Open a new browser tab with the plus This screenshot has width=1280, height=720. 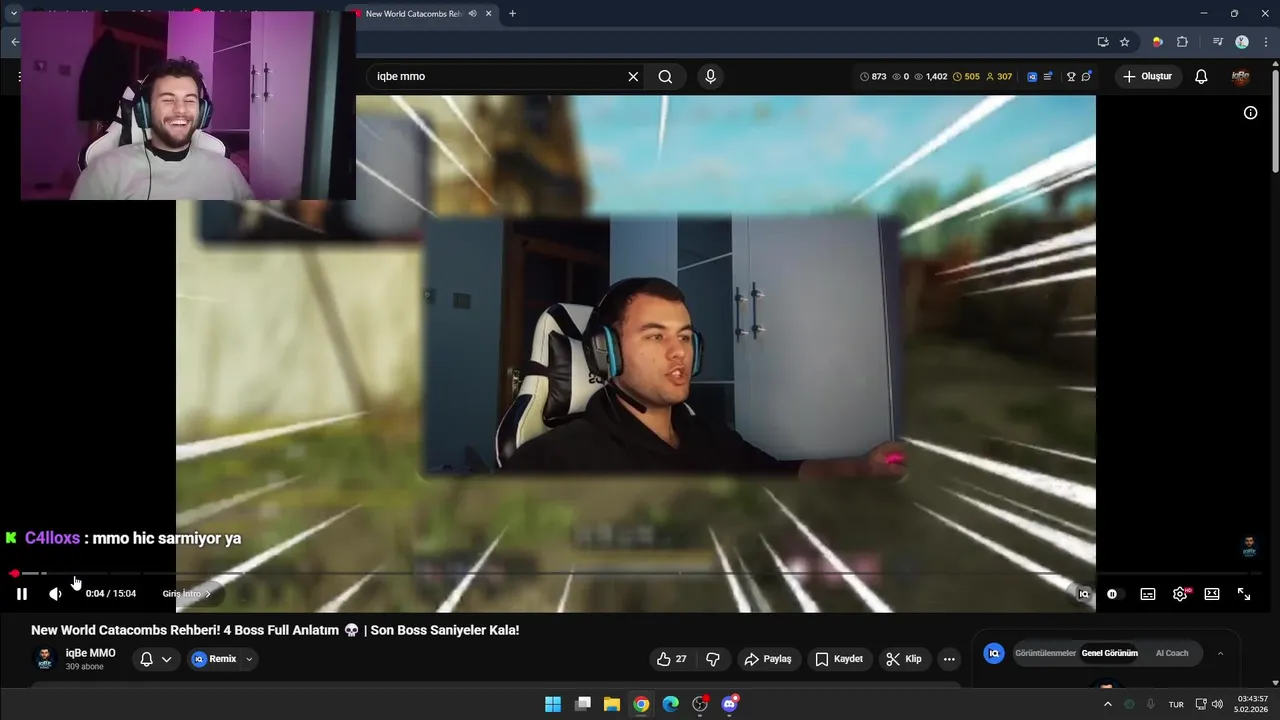coord(512,14)
